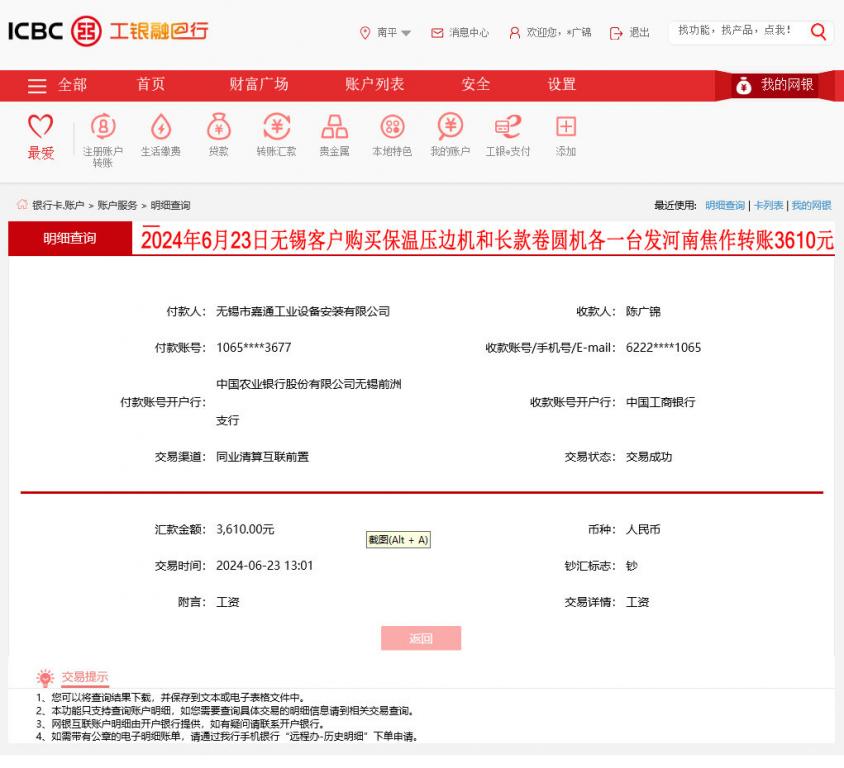844x768 pixels.
Task: Click the red search magnifier icon
Action: [x=818, y=32]
